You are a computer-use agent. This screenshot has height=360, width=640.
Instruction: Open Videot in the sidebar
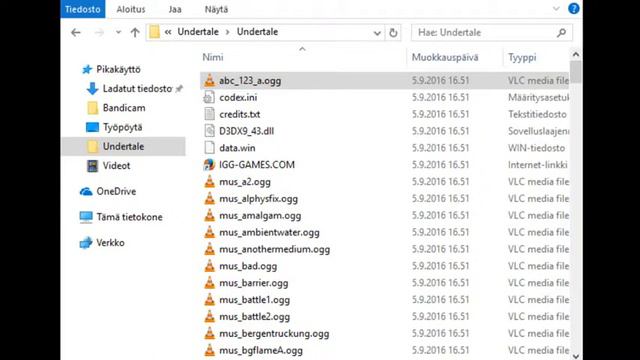point(116,166)
